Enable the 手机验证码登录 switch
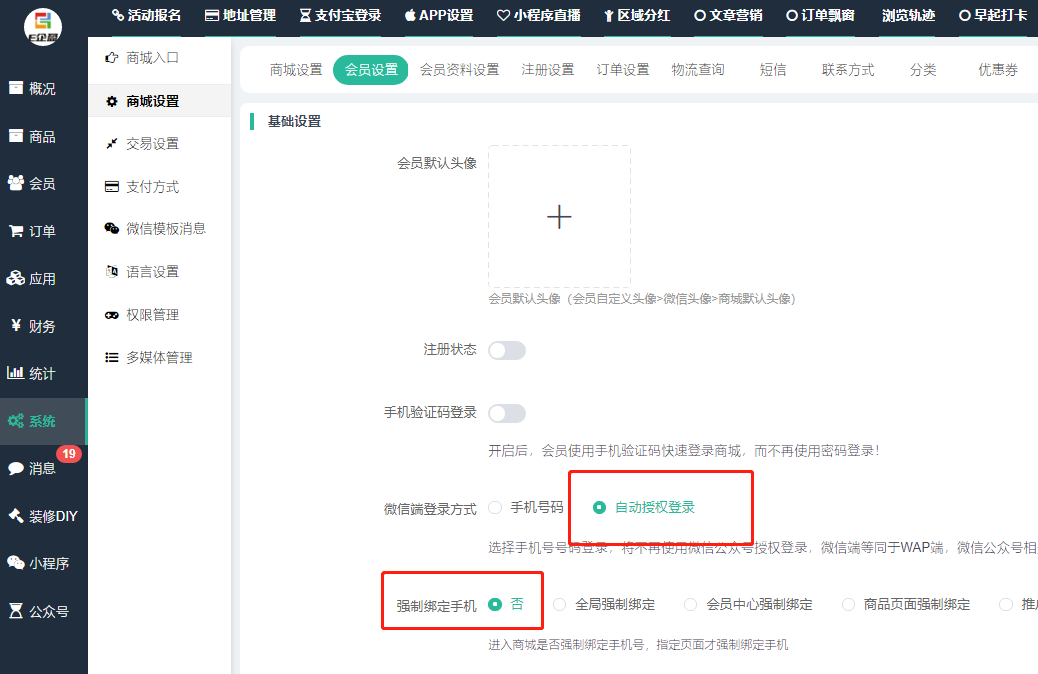Screen dimensions: 1038x674 506,413
